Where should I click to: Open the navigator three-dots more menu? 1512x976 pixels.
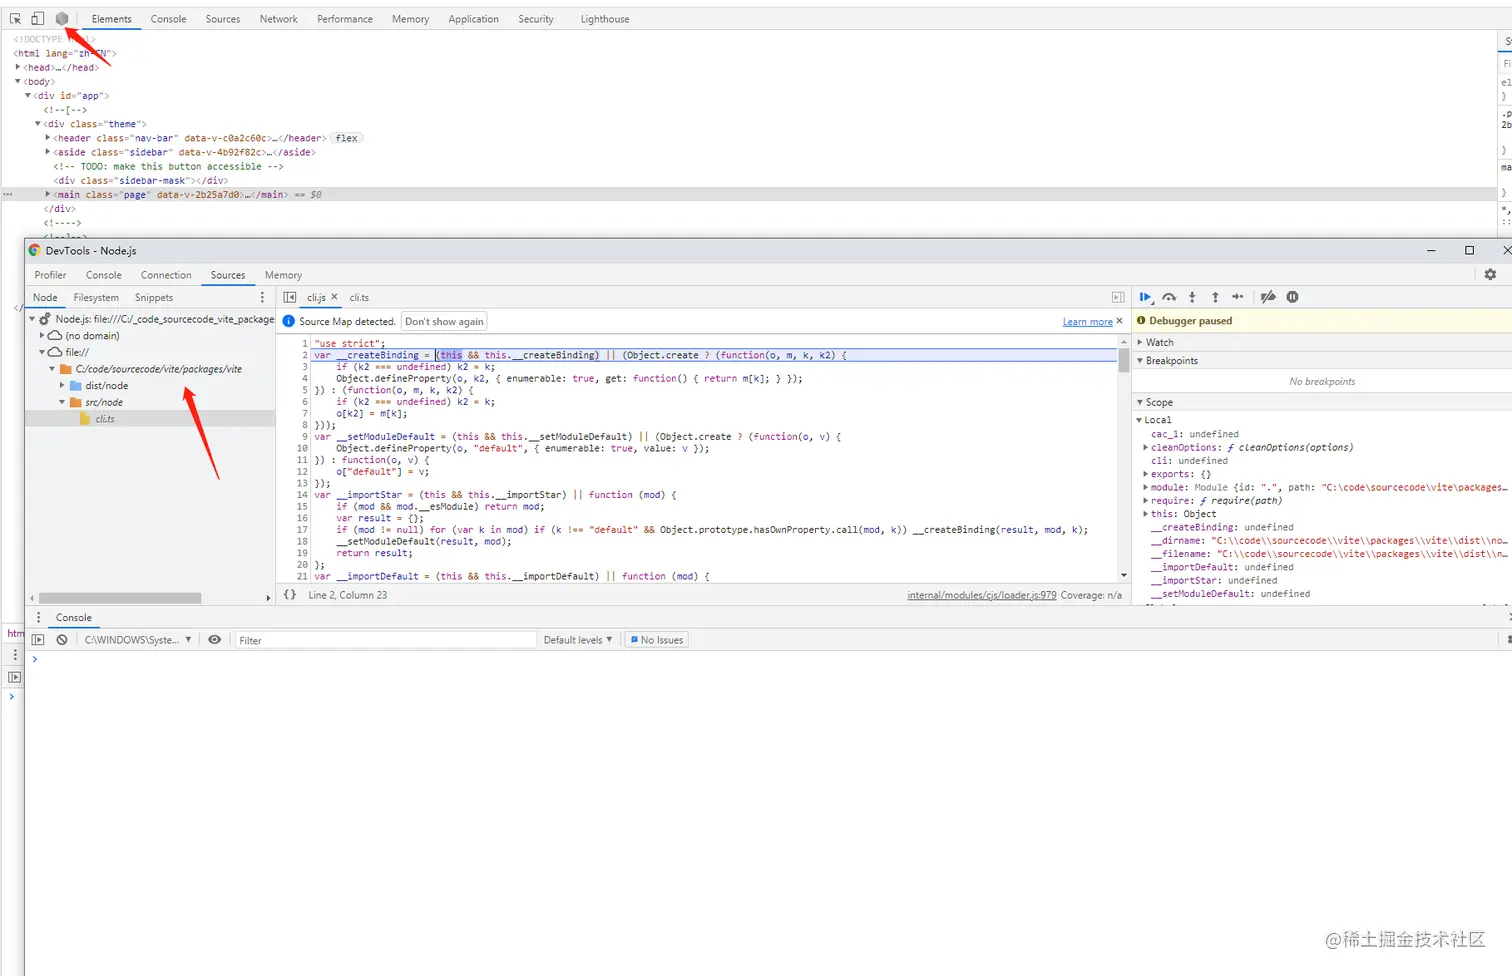(263, 297)
